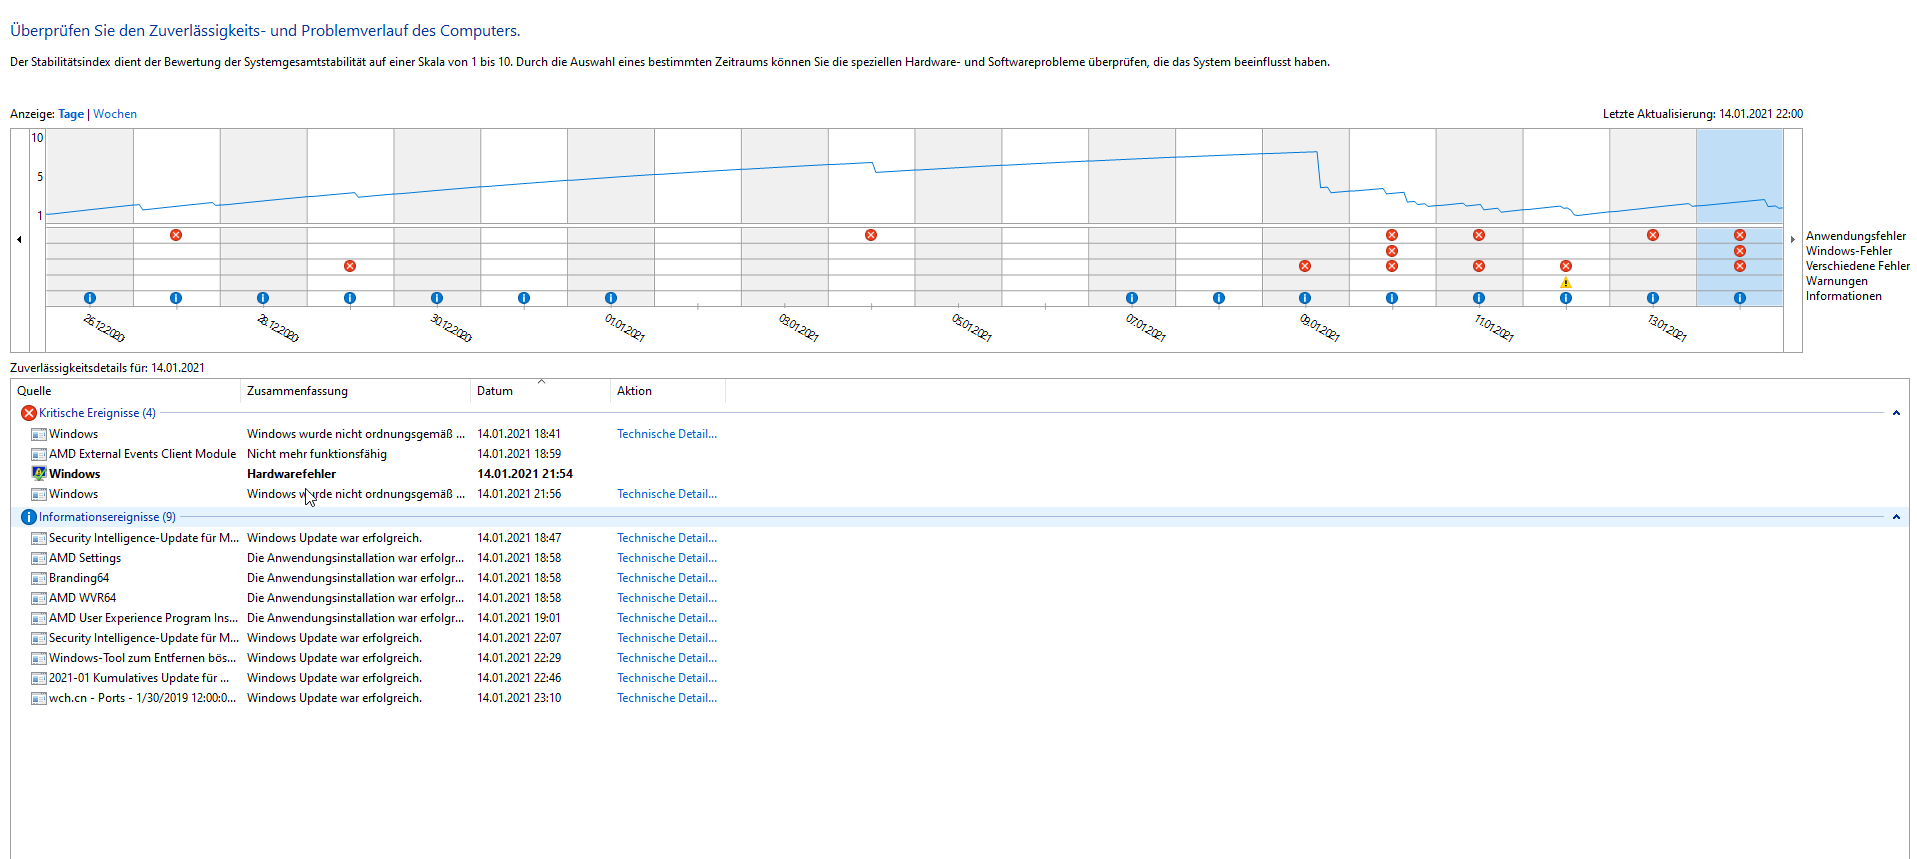This screenshot has height=859, width=1917.
Task: Click blue Informationsereignisse group icon
Action: point(29,517)
